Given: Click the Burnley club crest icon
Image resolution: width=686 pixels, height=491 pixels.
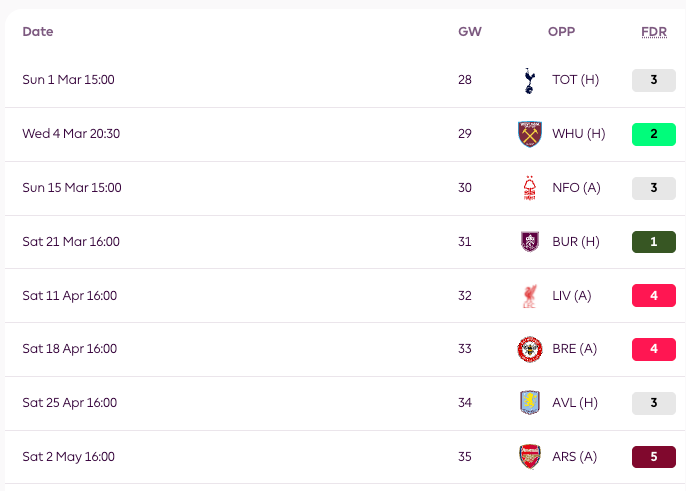Looking at the screenshot, I should pyautogui.click(x=529, y=242).
